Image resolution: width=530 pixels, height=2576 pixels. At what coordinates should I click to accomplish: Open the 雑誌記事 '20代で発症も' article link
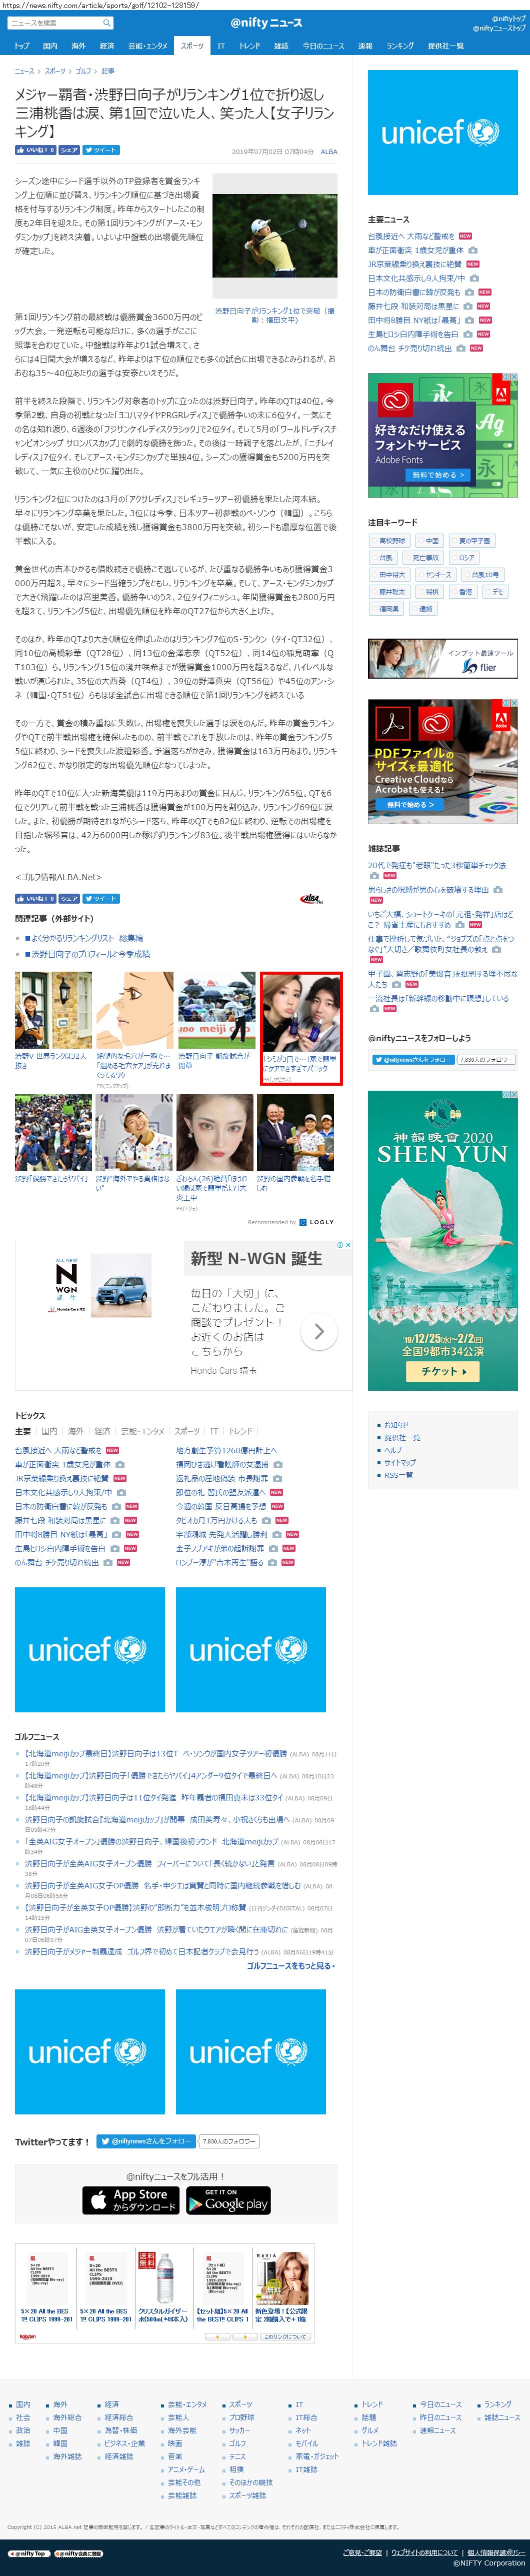click(437, 865)
